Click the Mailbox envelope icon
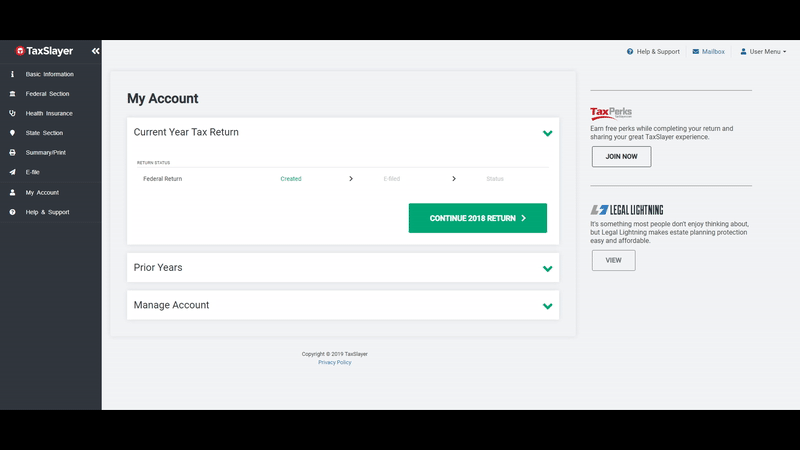The width and height of the screenshot is (800, 450). pos(696,52)
